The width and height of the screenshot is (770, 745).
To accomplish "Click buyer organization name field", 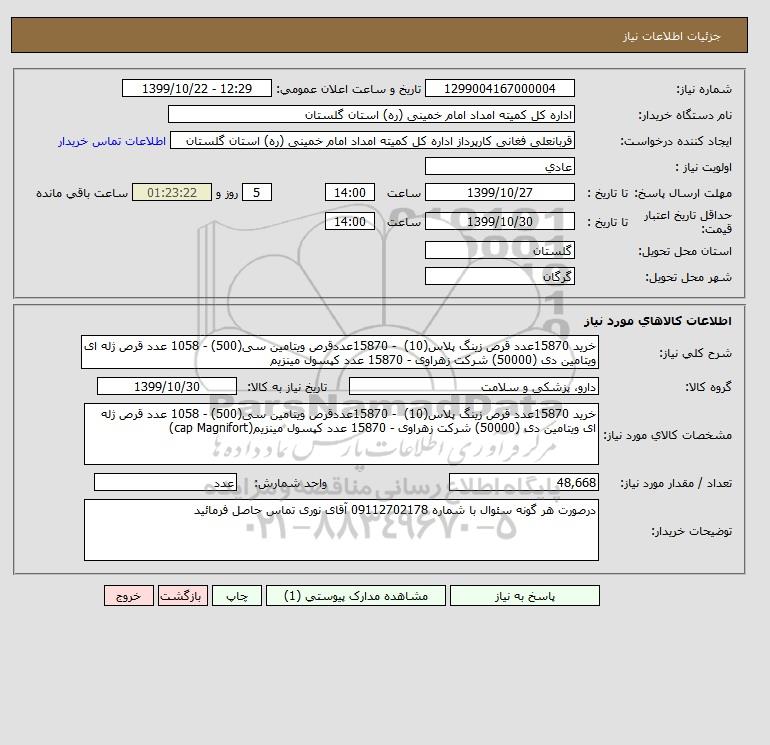I will click(x=371, y=114).
